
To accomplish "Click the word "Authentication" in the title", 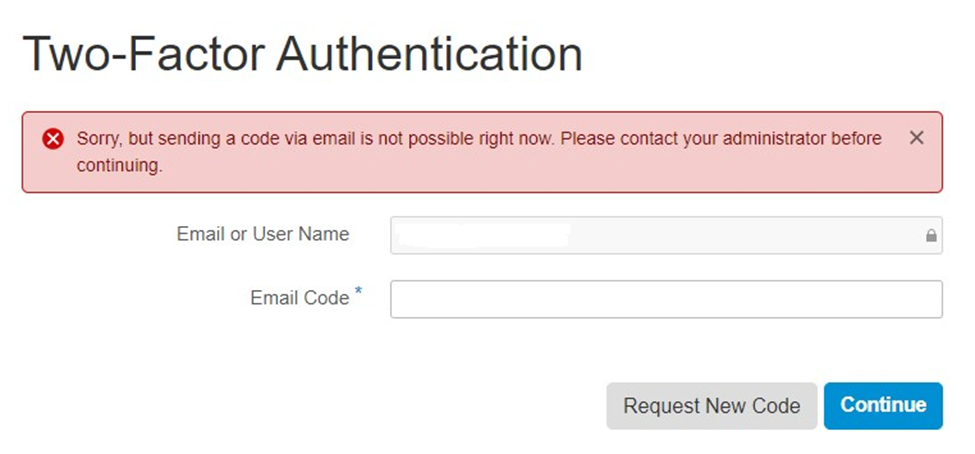I will coord(429,54).
